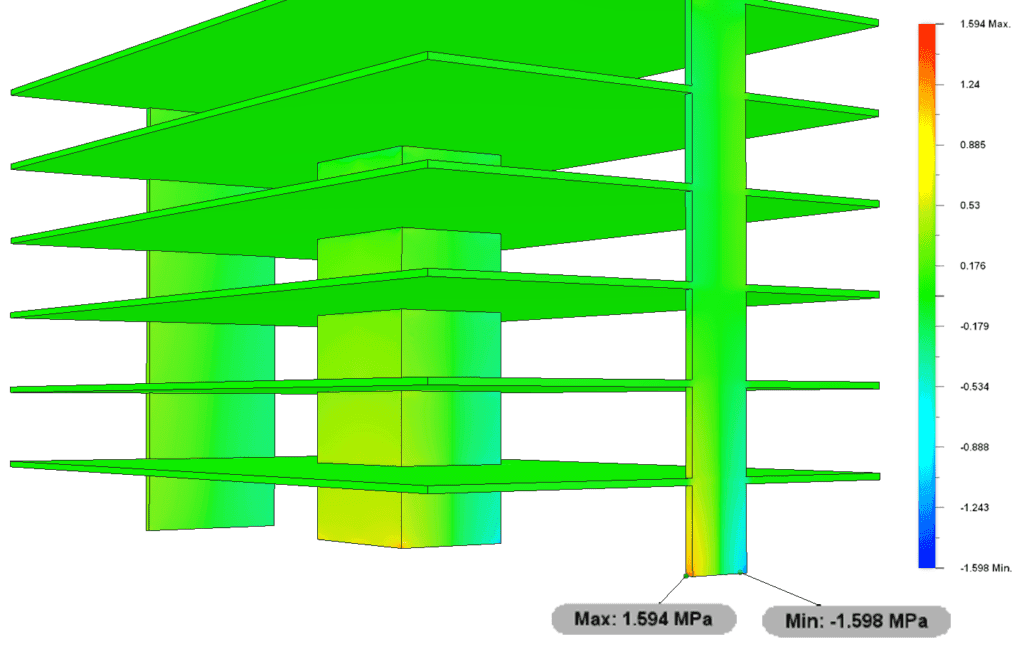The width and height of the screenshot is (1024, 649).
Task: Click the -1.243 legend tick label
Action: point(974,507)
